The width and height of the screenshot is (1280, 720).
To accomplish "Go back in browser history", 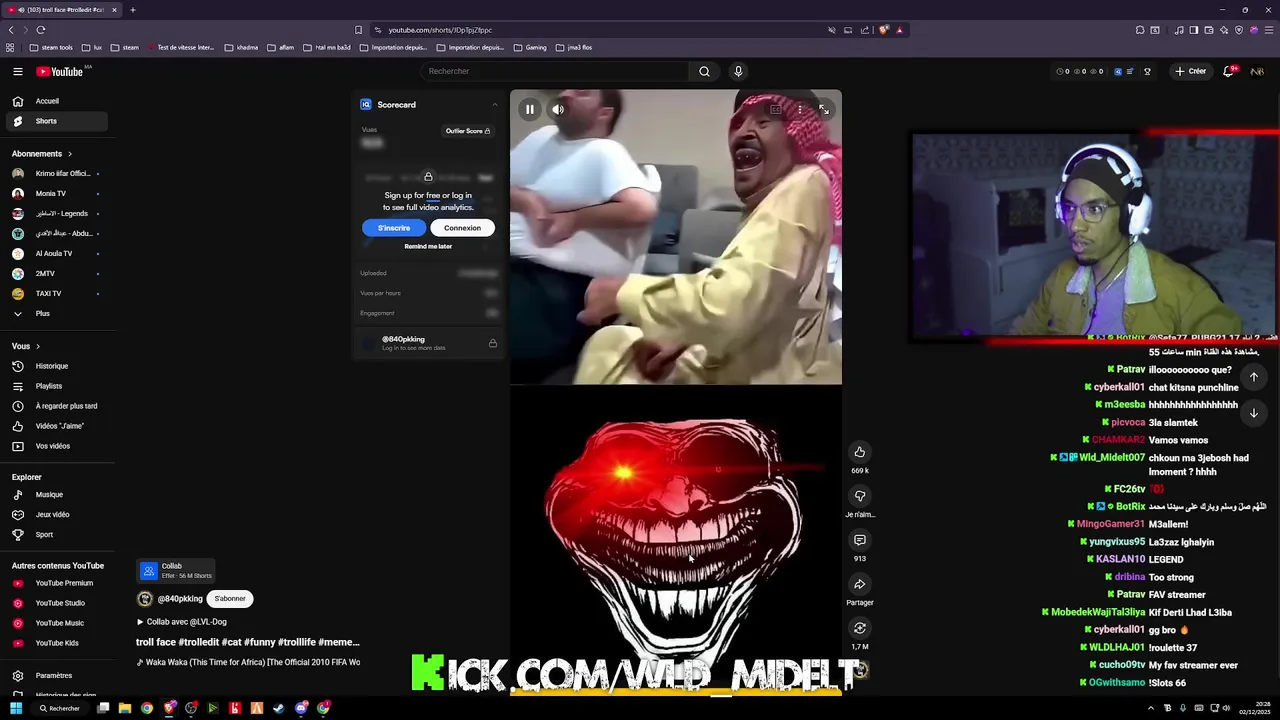I will 11,30.
